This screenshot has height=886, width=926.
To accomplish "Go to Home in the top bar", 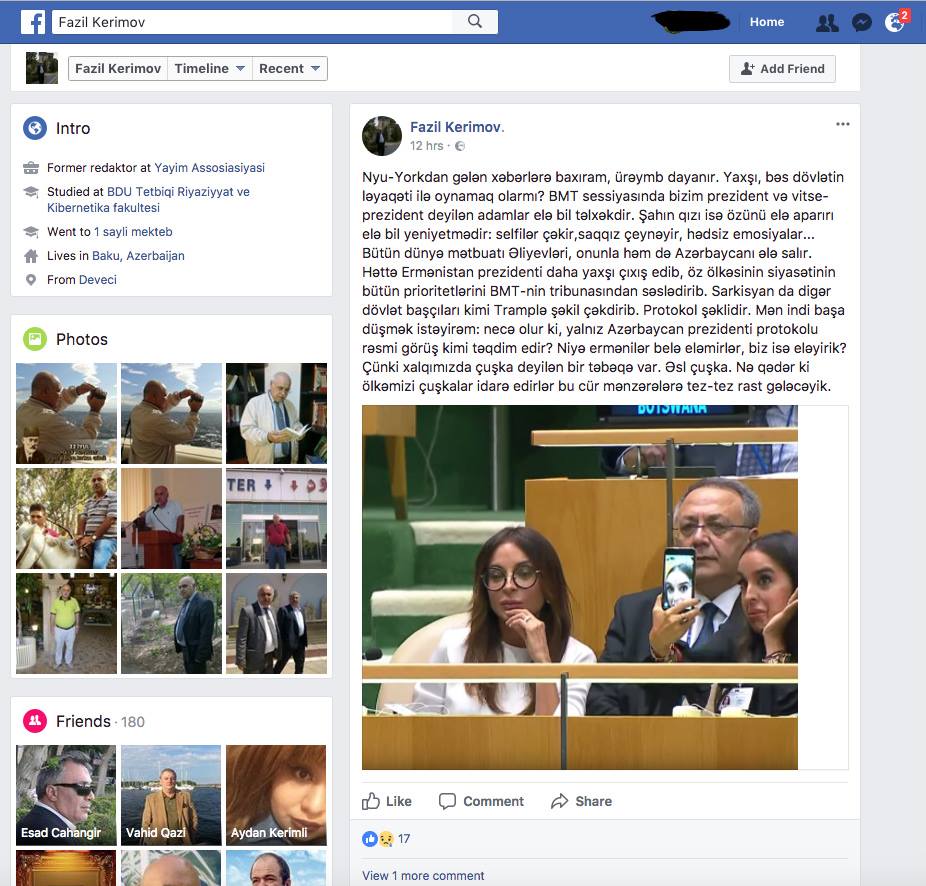I will [x=767, y=22].
